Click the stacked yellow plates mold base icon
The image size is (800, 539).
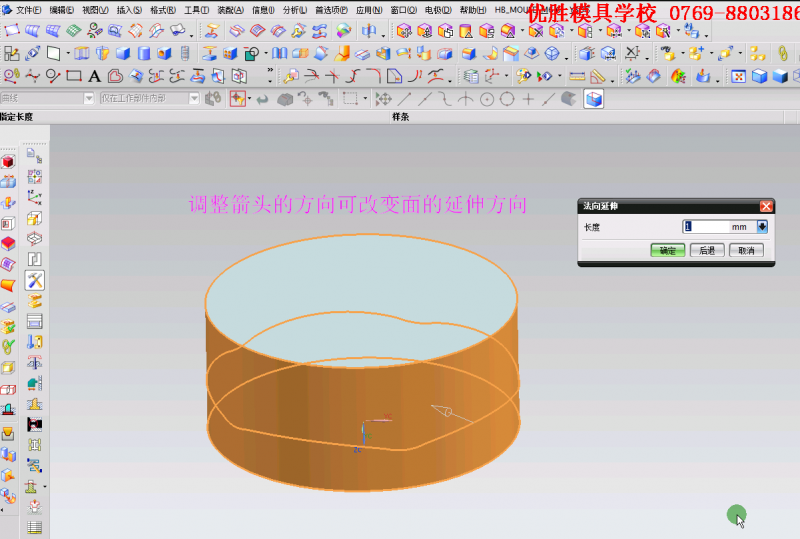click(35, 301)
